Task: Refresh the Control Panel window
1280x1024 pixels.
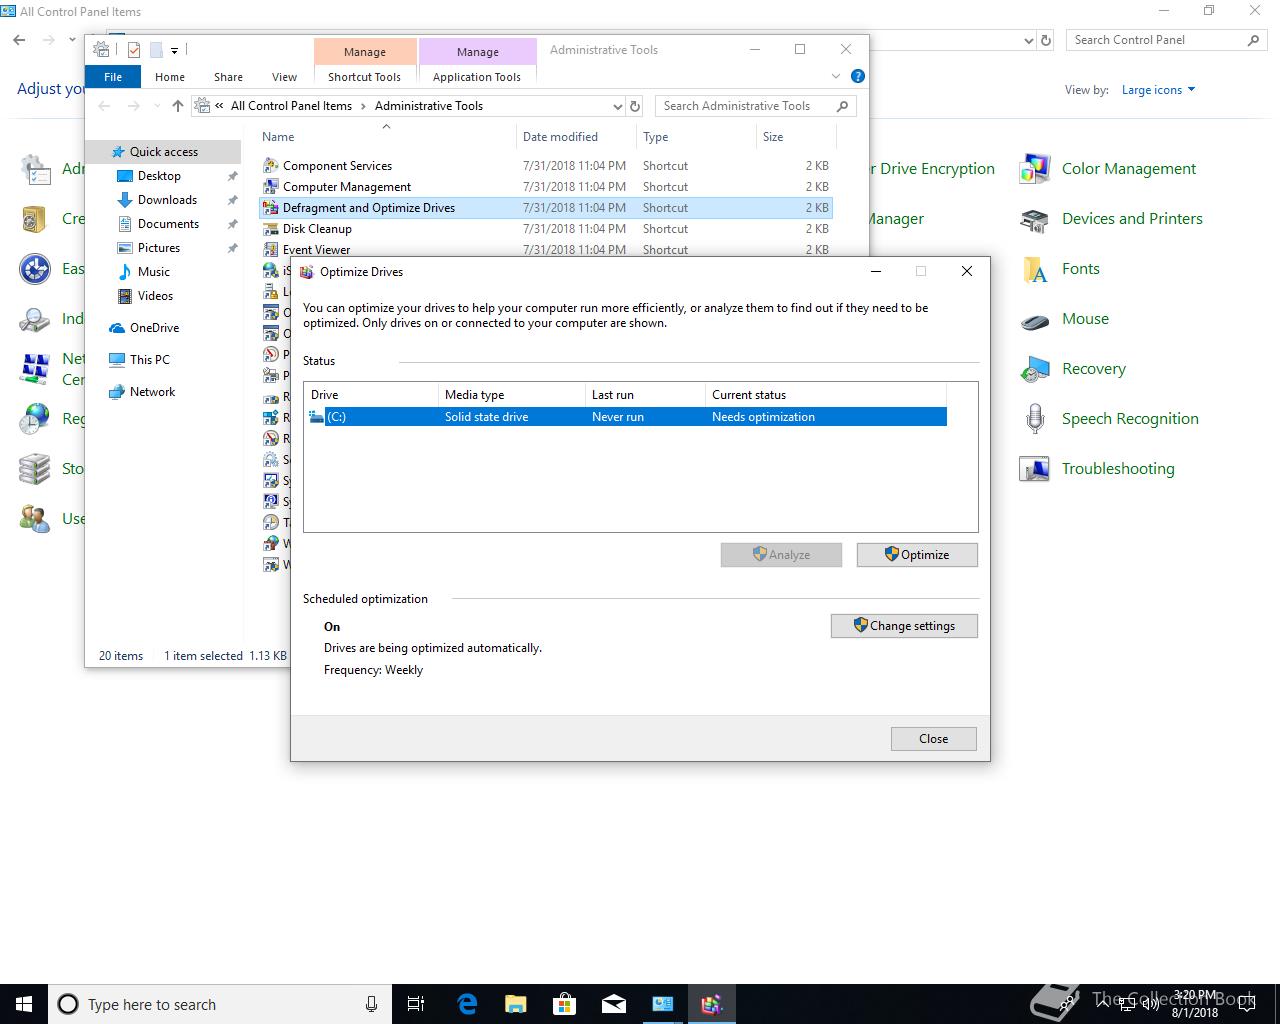Action: pyautogui.click(x=1046, y=40)
